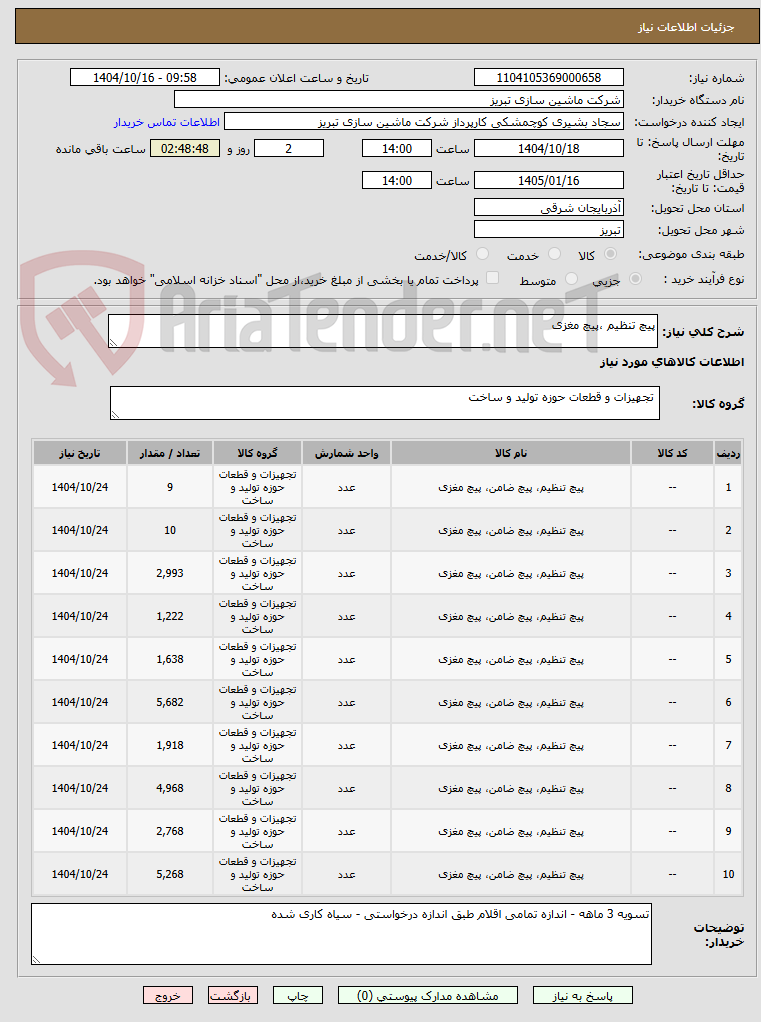
Task: Click quantity cell 5,682
Action: [169, 702]
